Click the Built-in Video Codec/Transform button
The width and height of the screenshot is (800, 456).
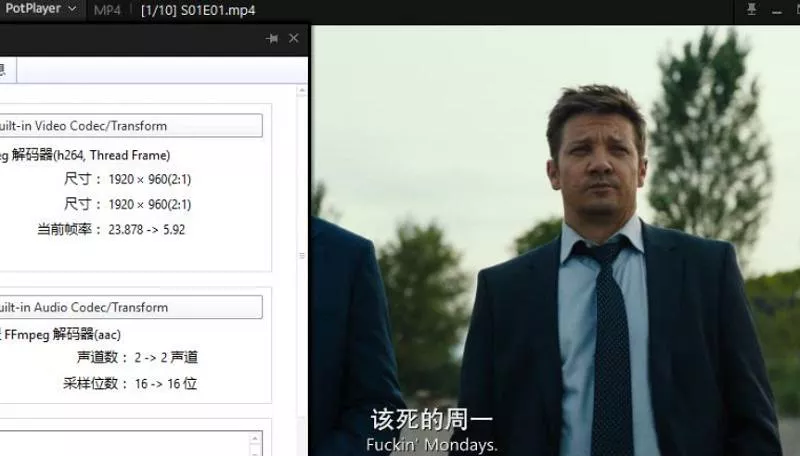[x=130, y=126]
